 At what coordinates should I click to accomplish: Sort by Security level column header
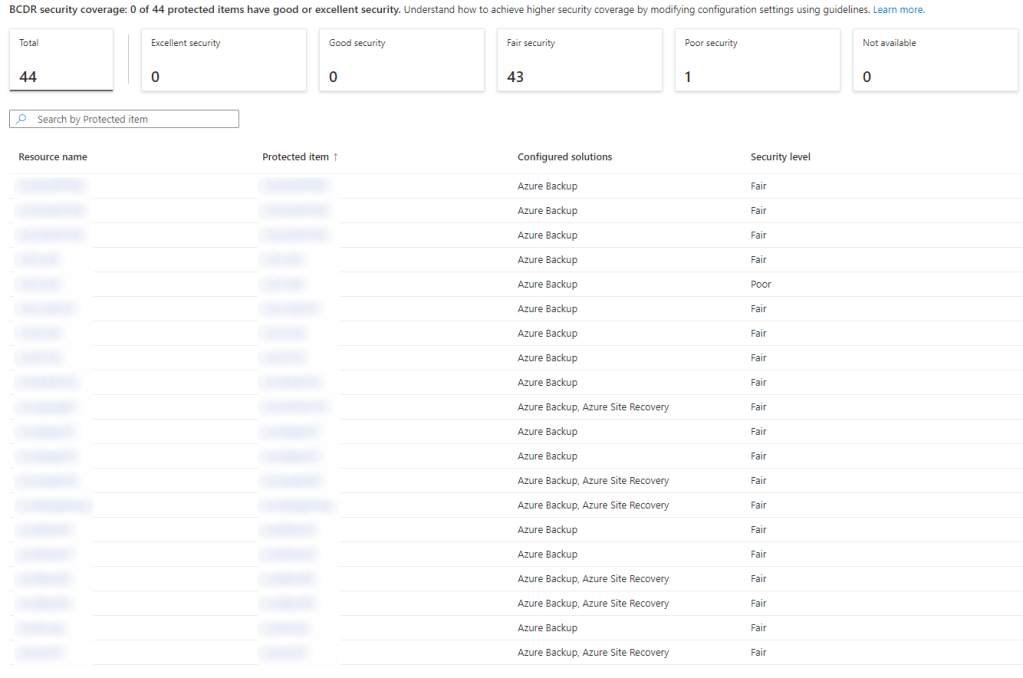780,157
